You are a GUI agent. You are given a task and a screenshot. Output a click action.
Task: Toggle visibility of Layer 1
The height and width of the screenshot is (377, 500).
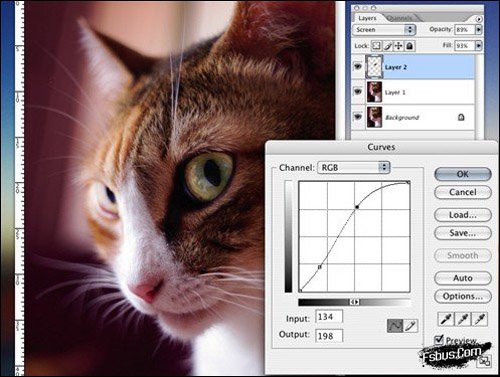[x=358, y=91]
